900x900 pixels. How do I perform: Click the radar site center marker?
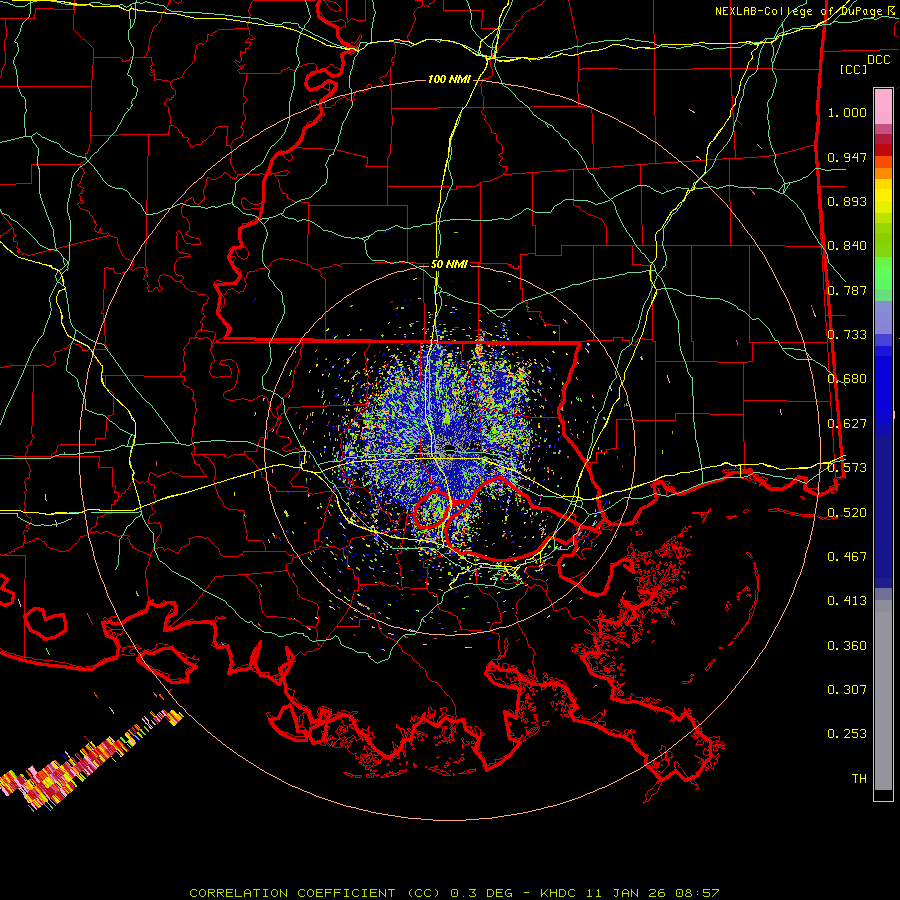pos(449,448)
